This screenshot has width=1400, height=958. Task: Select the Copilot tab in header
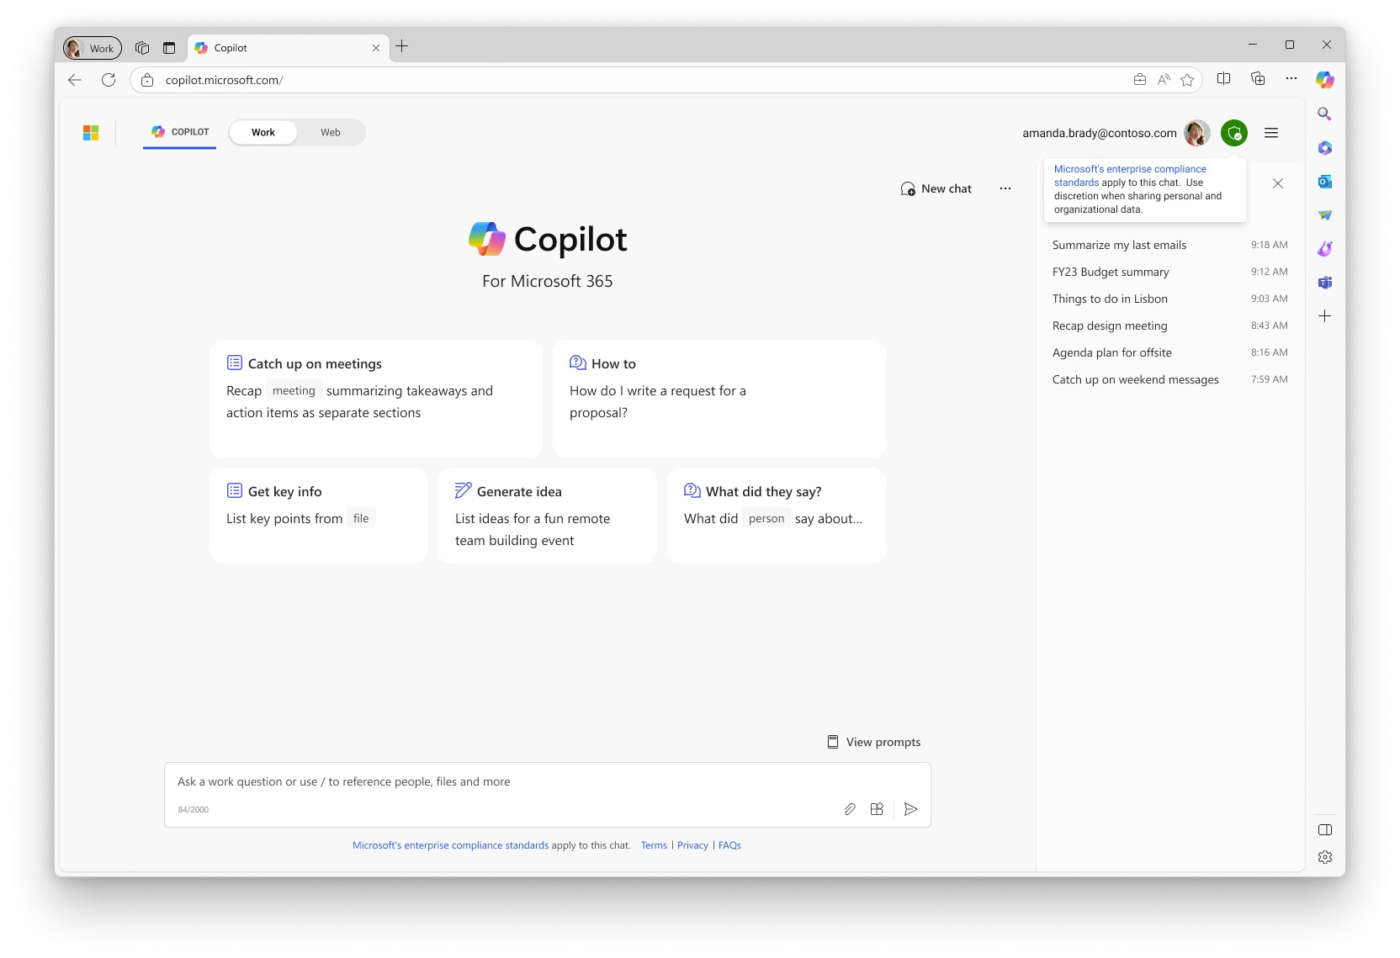pyautogui.click(x=180, y=132)
